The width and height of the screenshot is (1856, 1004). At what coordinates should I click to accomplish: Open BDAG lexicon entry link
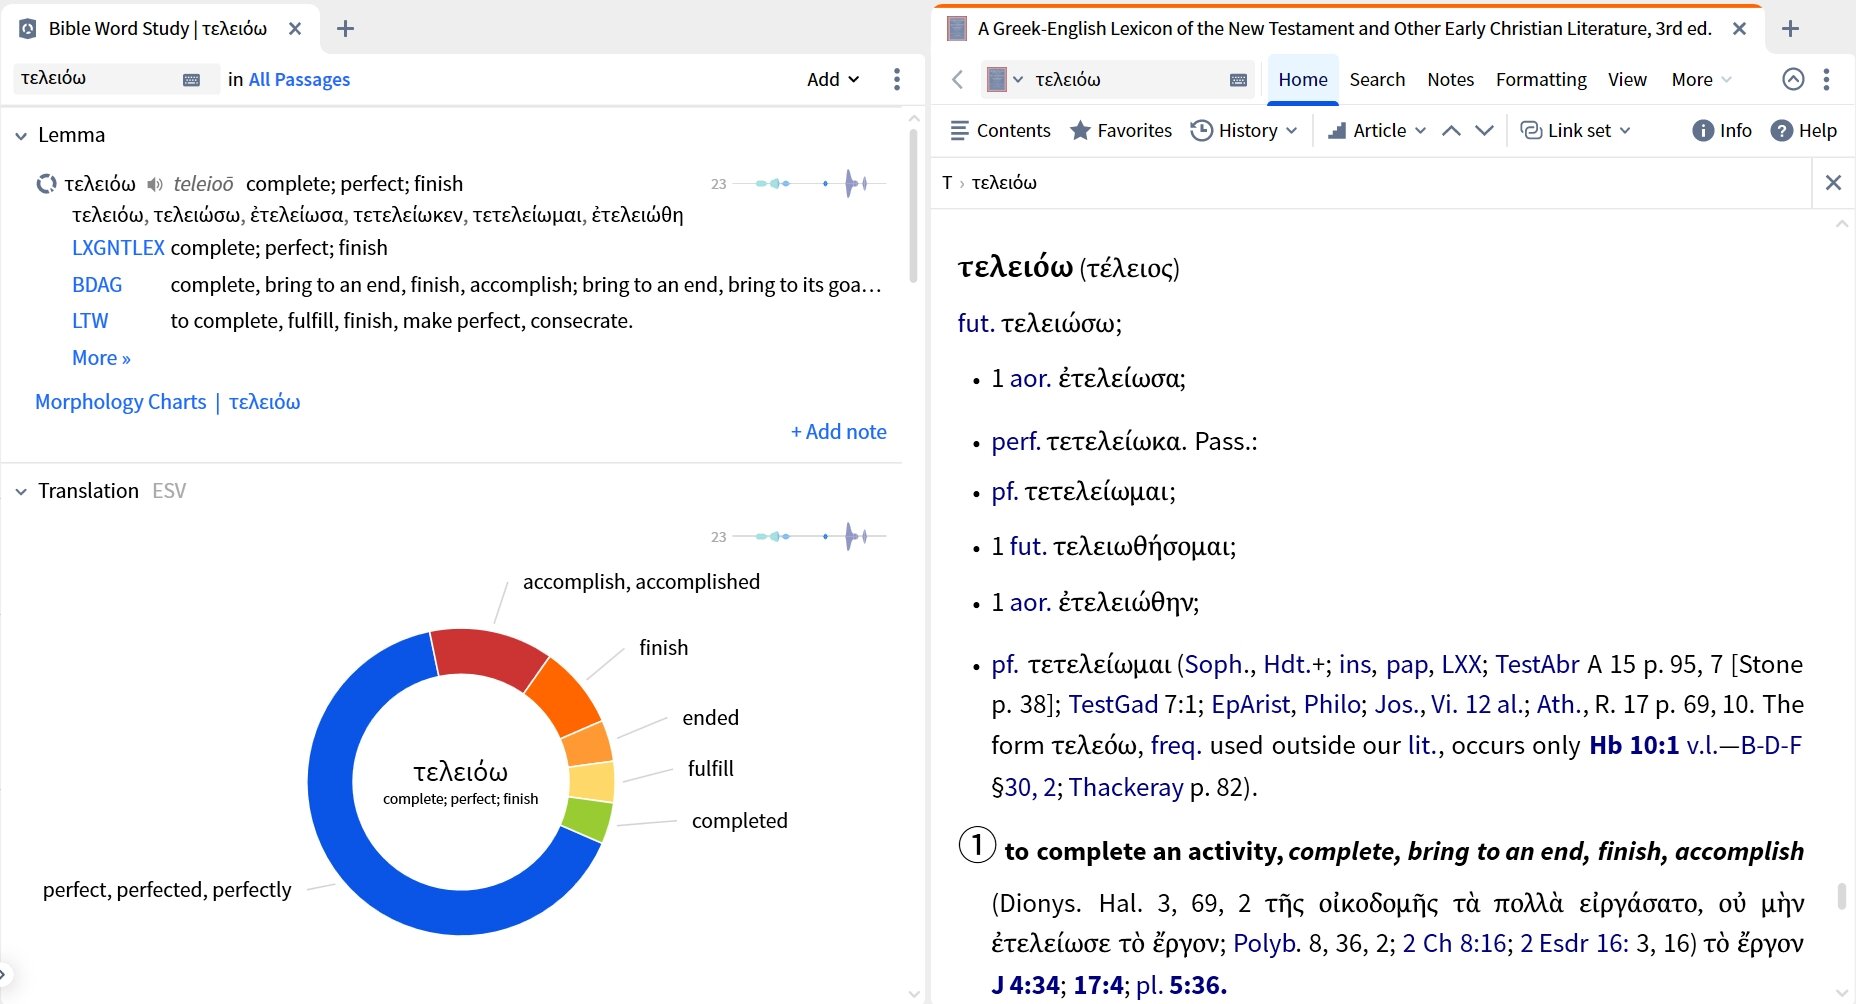pyautogui.click(x=97, y=285)
